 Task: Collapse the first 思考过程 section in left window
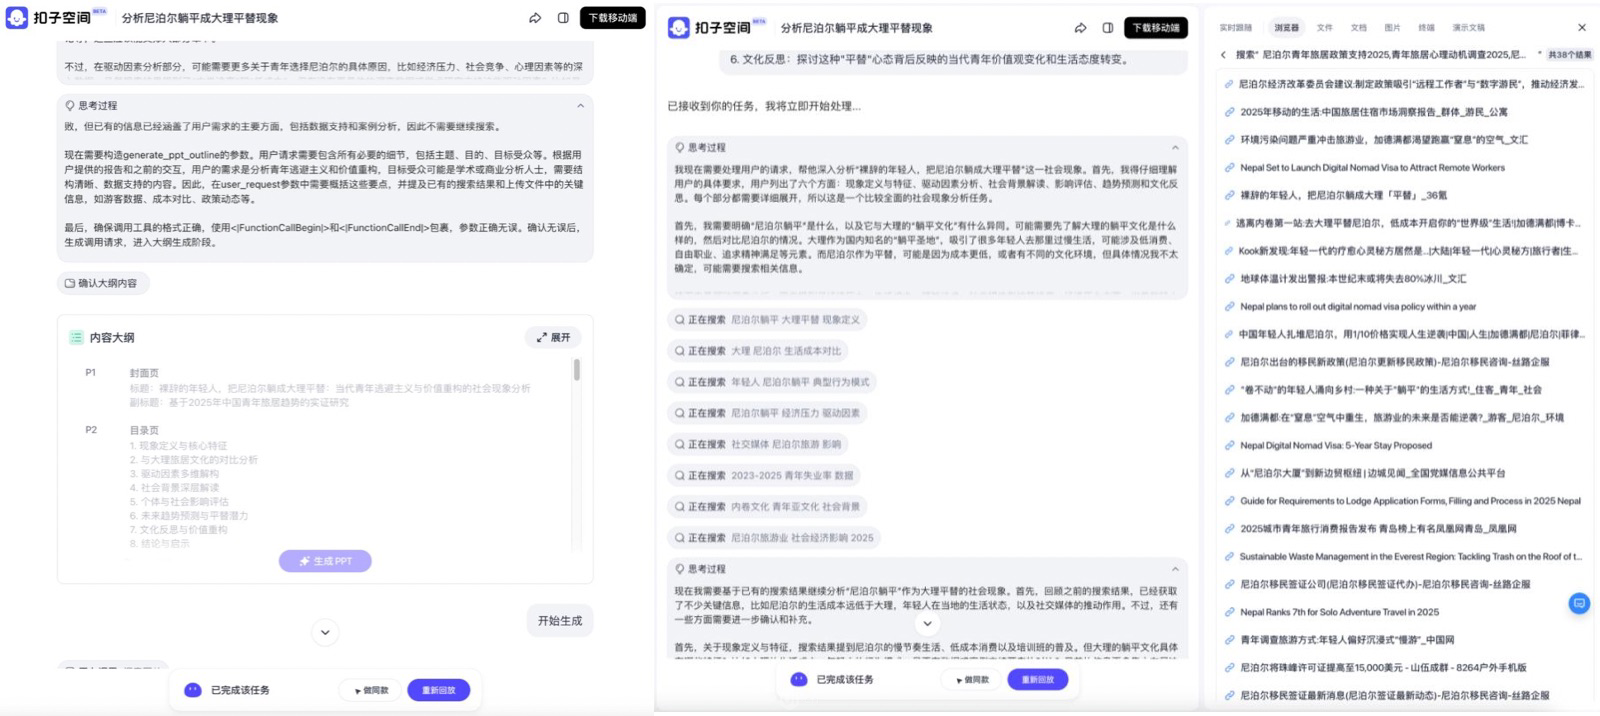[x=580, y=105]
